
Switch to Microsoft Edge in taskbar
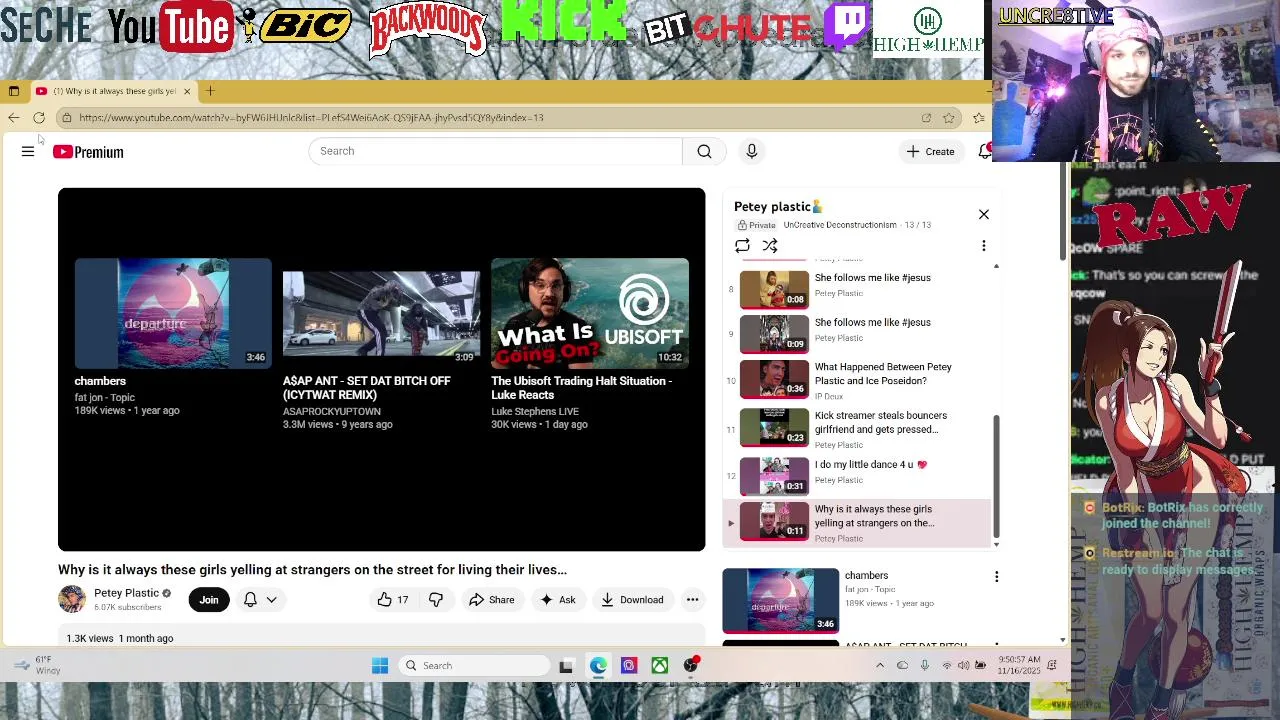point(598,666)
